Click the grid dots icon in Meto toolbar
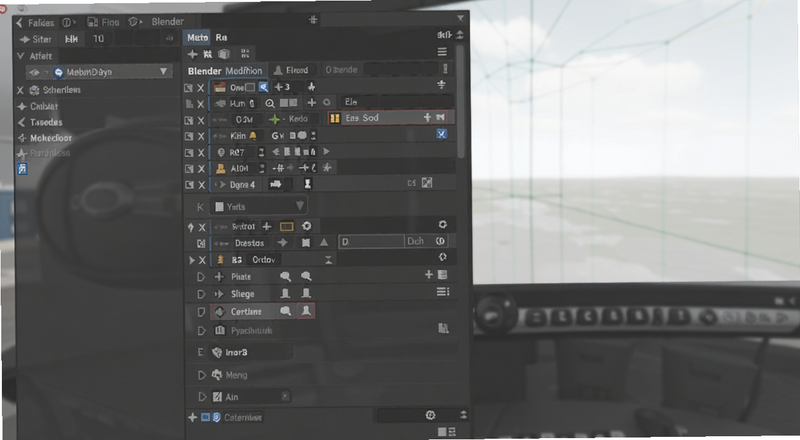 click(x=245, y=54)
